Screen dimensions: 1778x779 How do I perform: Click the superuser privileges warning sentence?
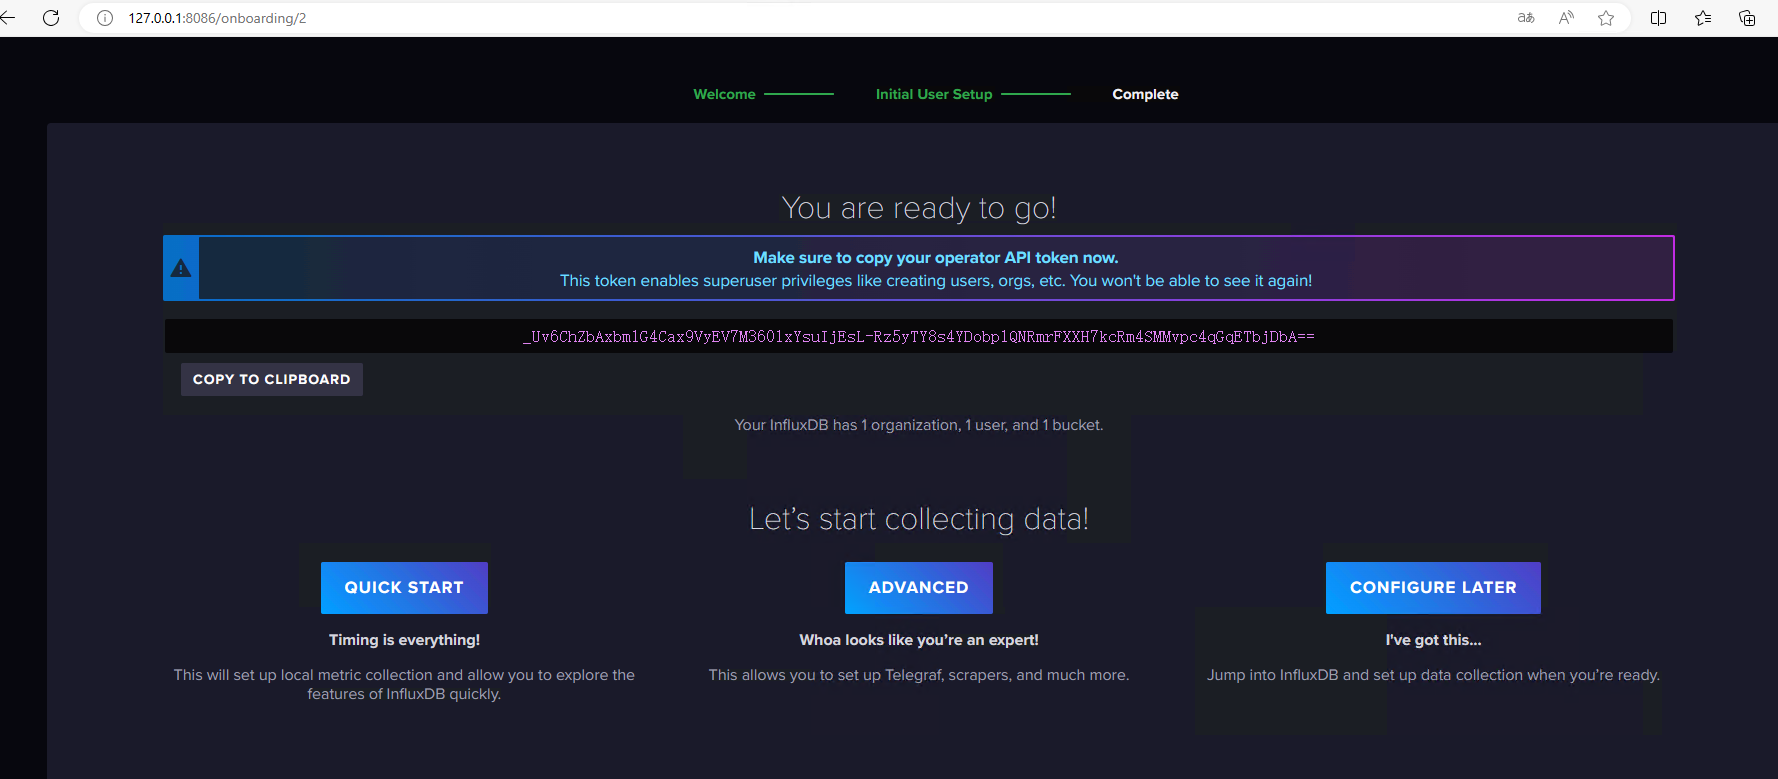936,281
